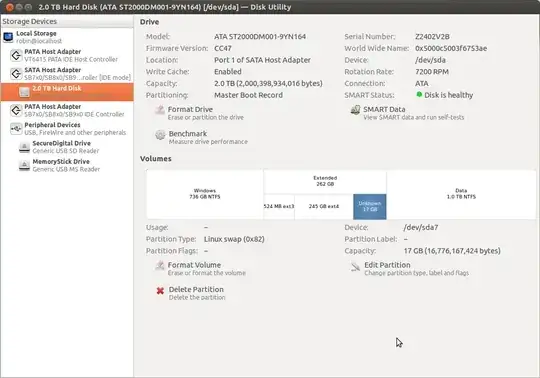Click the firmware version CC47
Image resolution: width=540 pixels, height=378 pixels.
223,48
